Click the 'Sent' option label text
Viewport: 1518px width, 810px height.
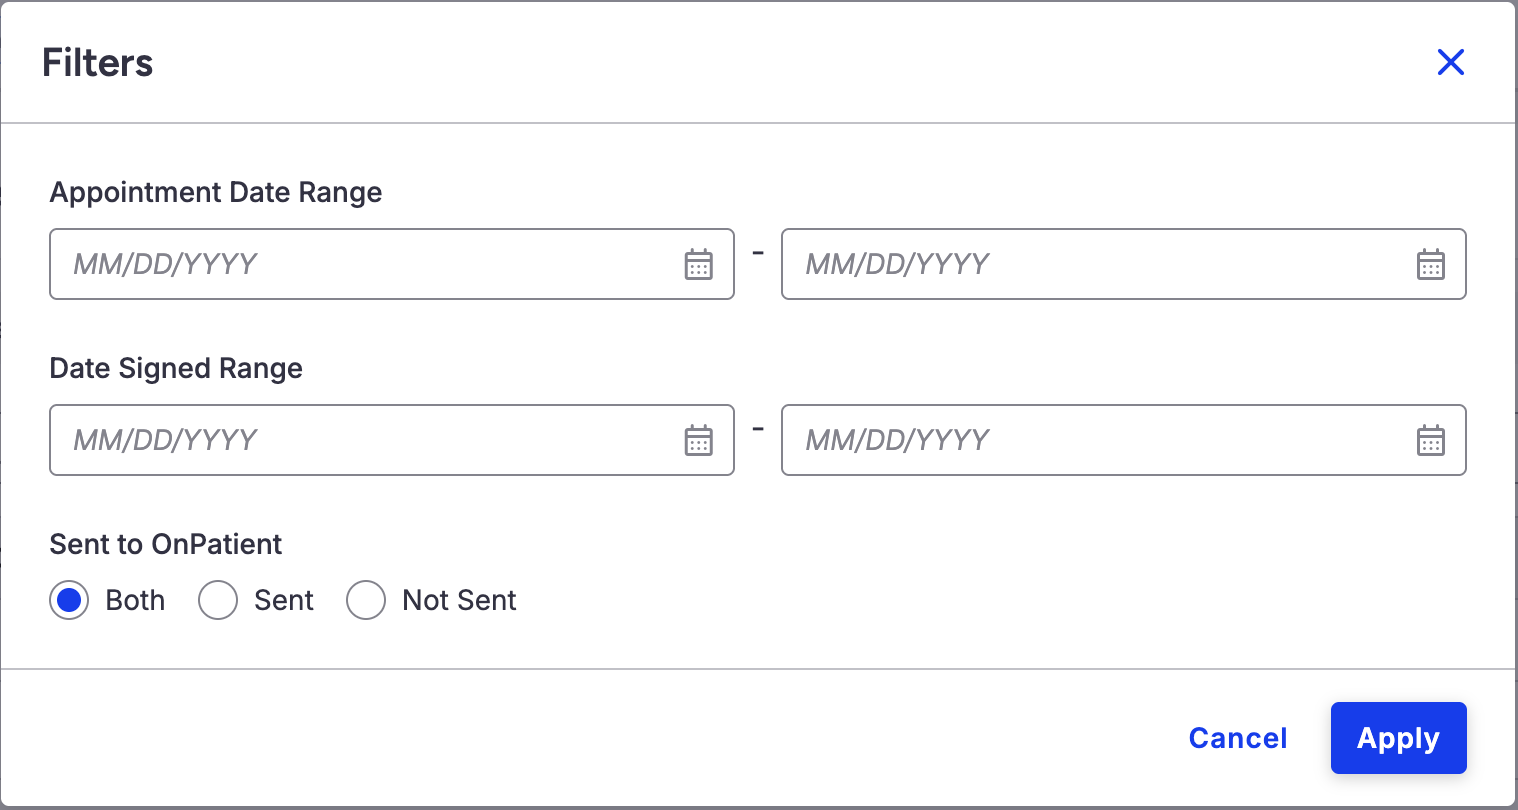click(284, 601)
